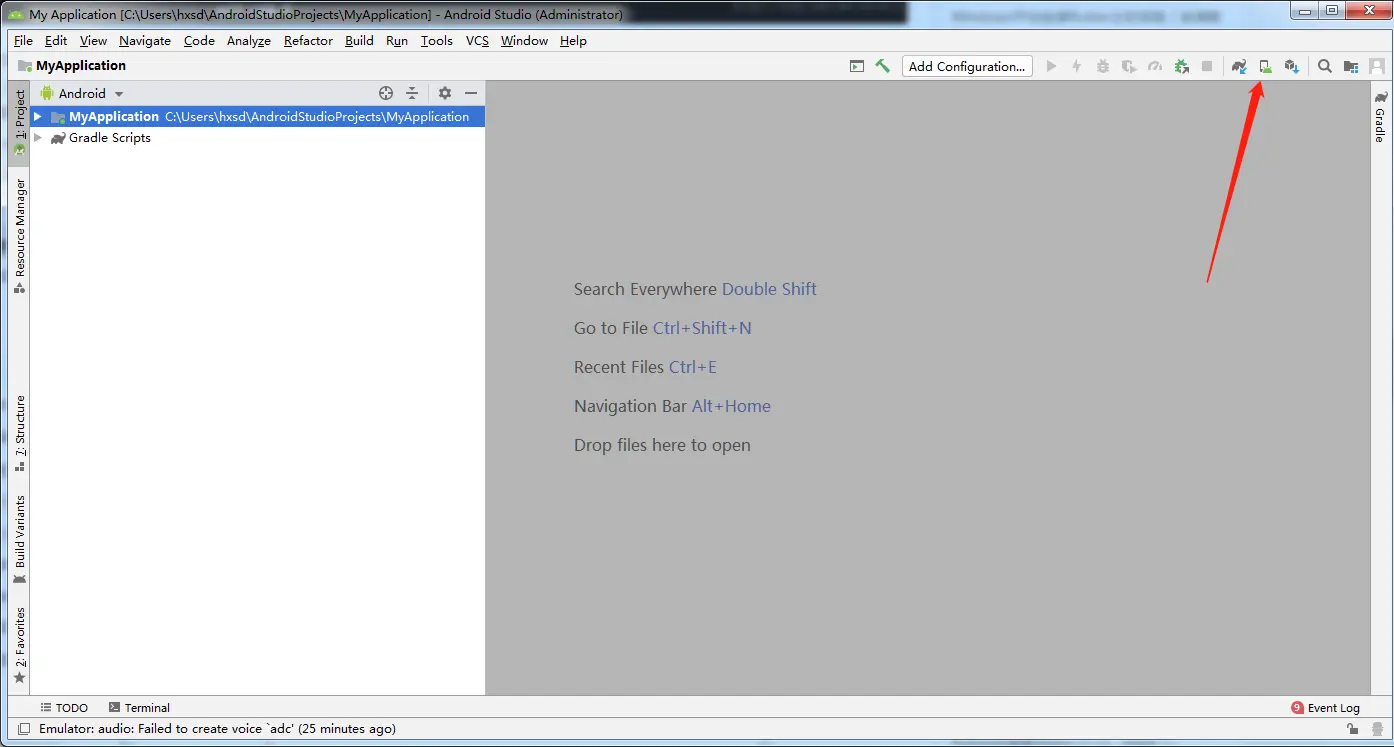The width and height of the screenshot is (1394, 747).
Task: Click the Run with Coverage icon
Action: tap(1129, 67)
